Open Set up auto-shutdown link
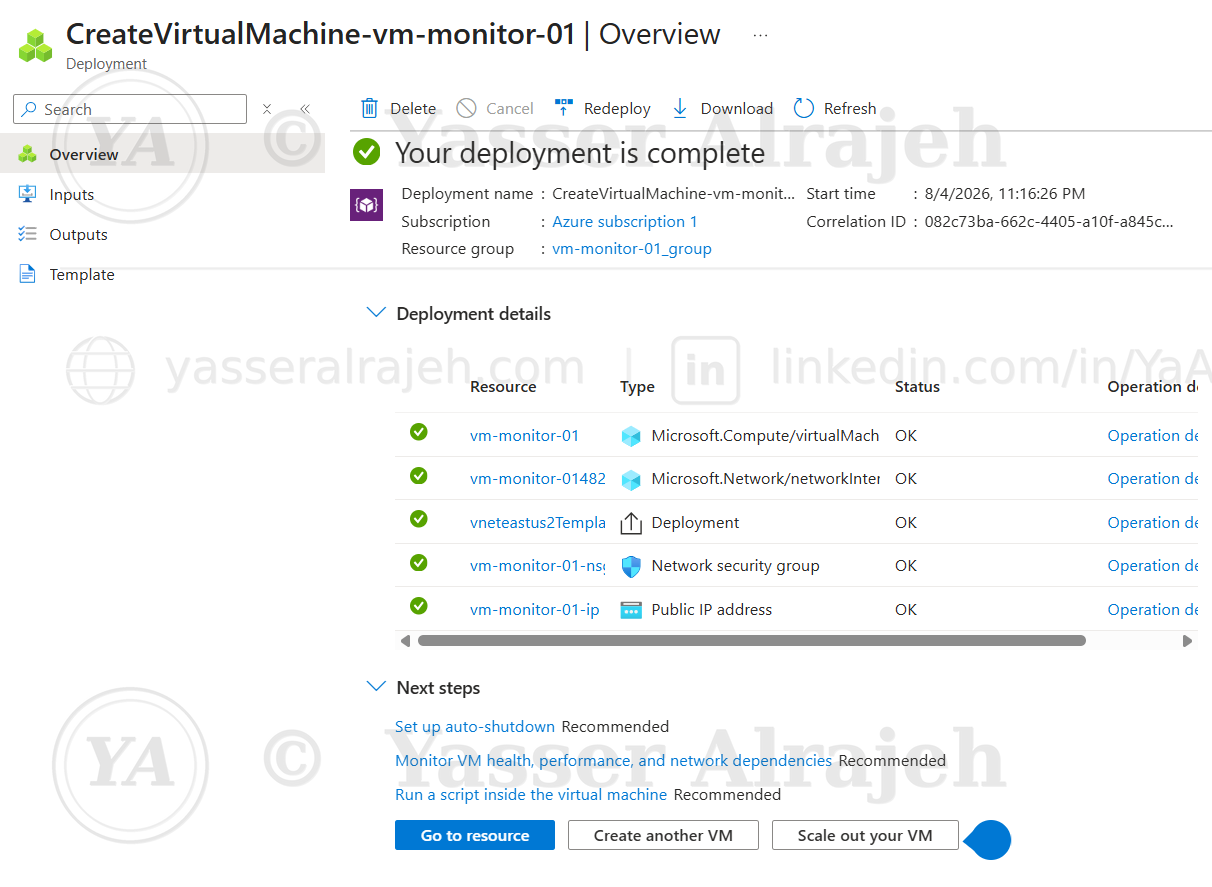The image size is (1212, 887). (475, 727)
